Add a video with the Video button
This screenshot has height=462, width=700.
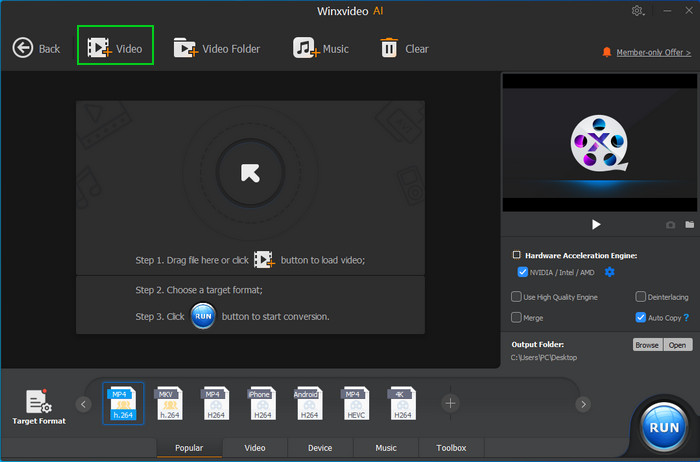click(x=115, y=45)
